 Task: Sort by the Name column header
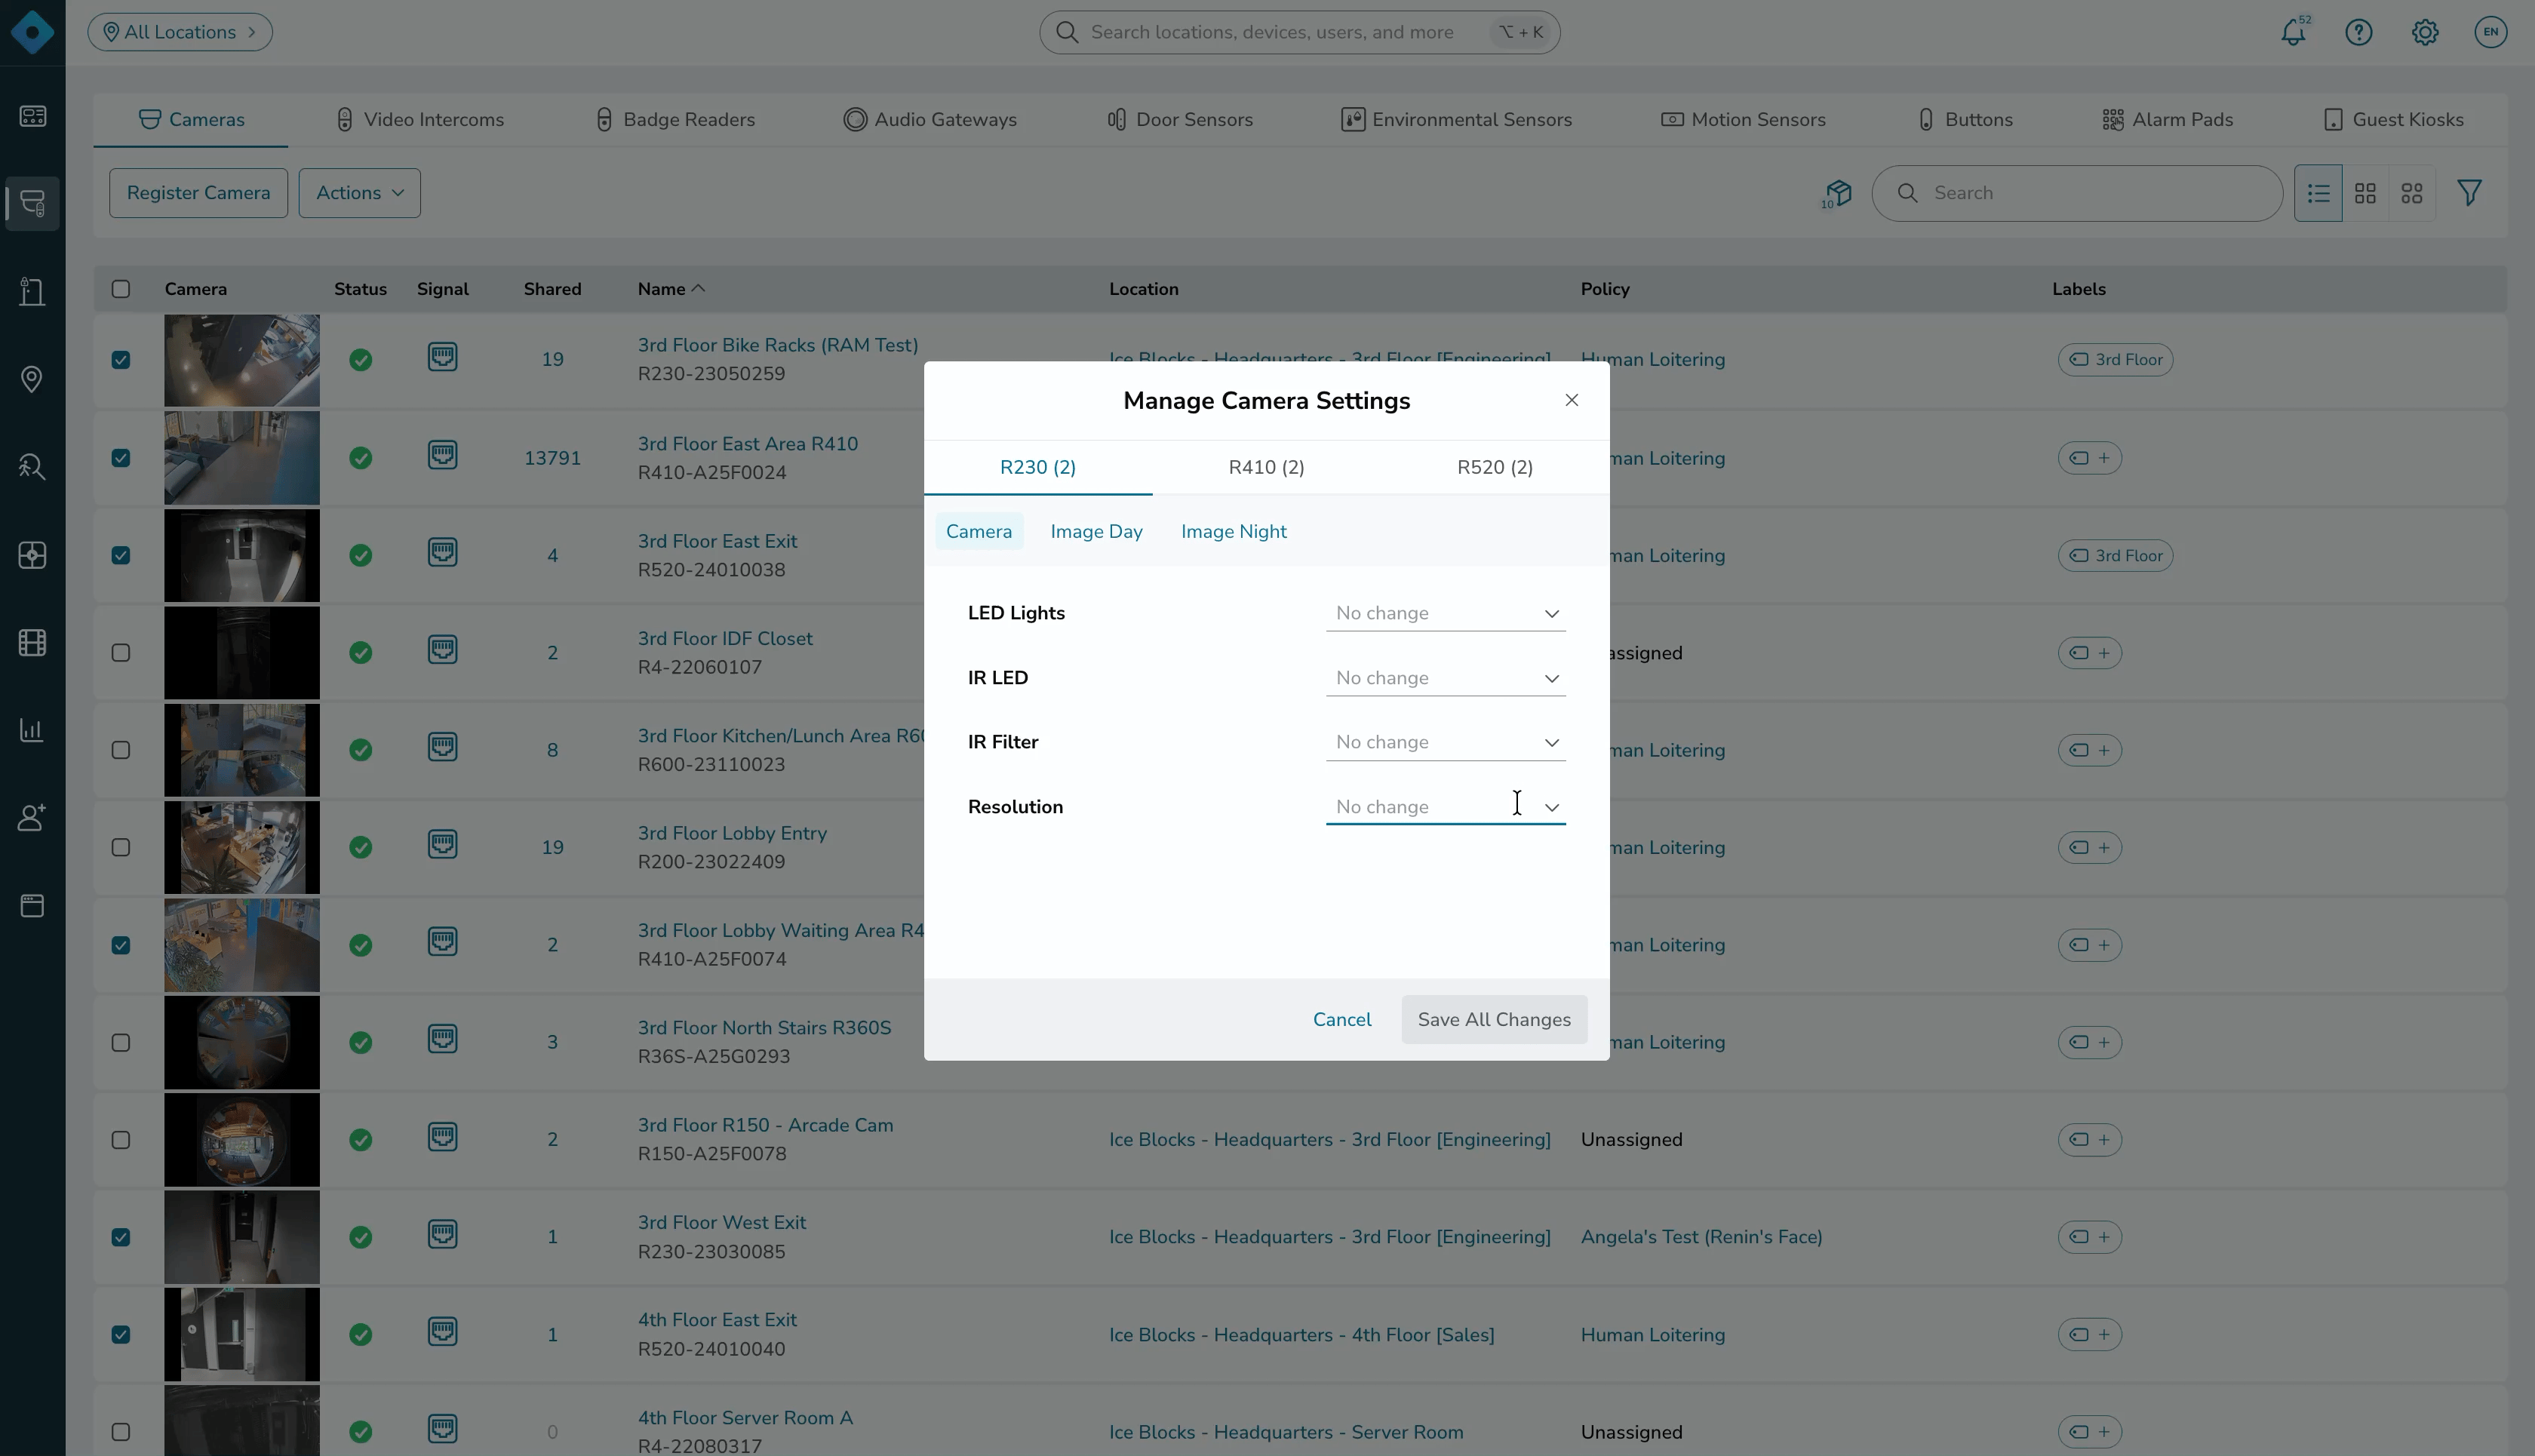pos(671,289)
